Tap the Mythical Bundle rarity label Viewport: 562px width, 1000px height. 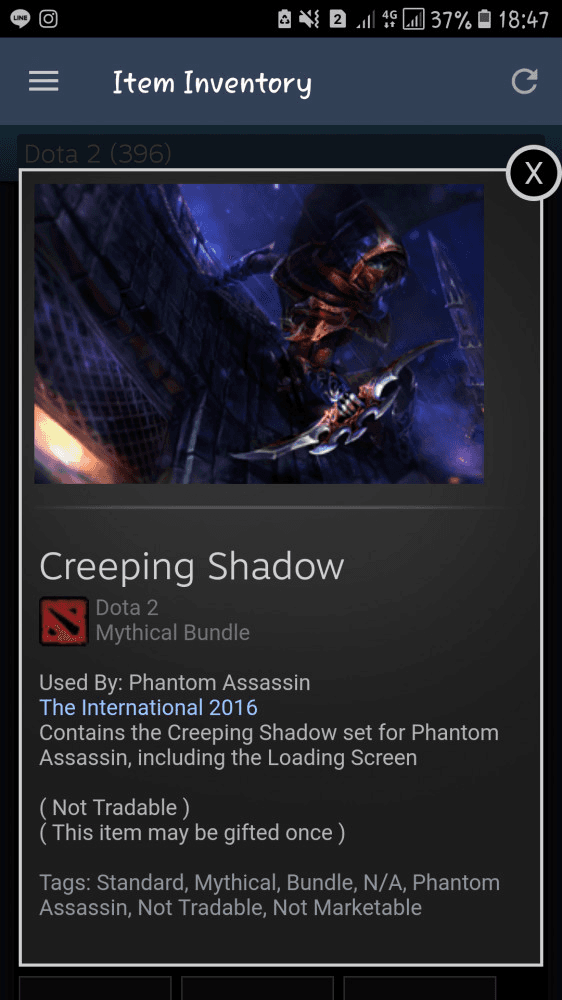pyautogui.click(x=172, y=633)
